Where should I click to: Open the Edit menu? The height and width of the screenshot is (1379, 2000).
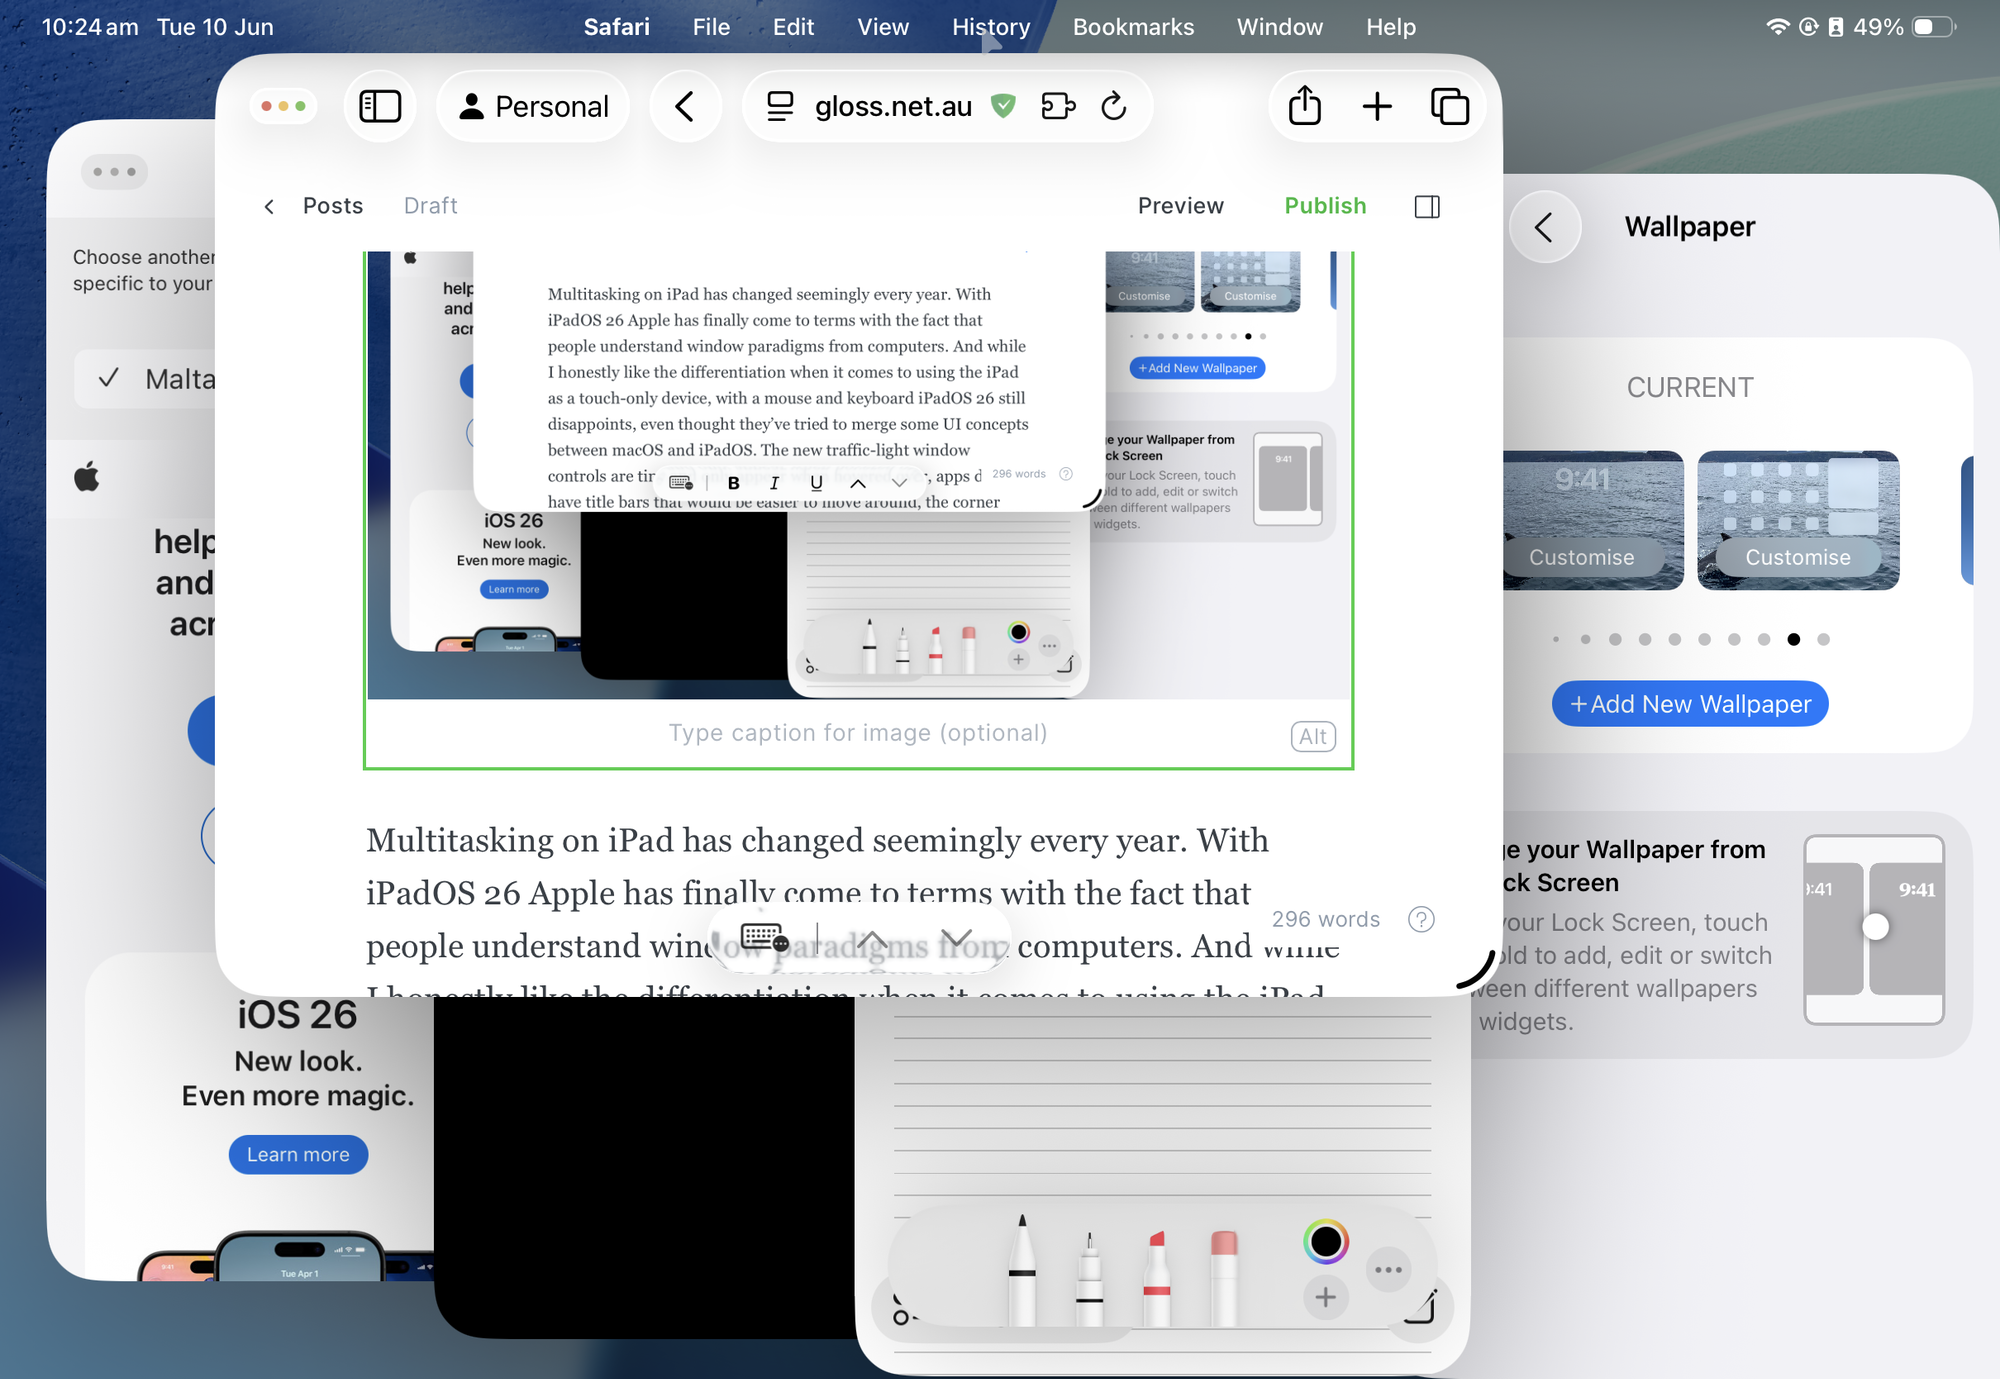(x=794, y=27)
